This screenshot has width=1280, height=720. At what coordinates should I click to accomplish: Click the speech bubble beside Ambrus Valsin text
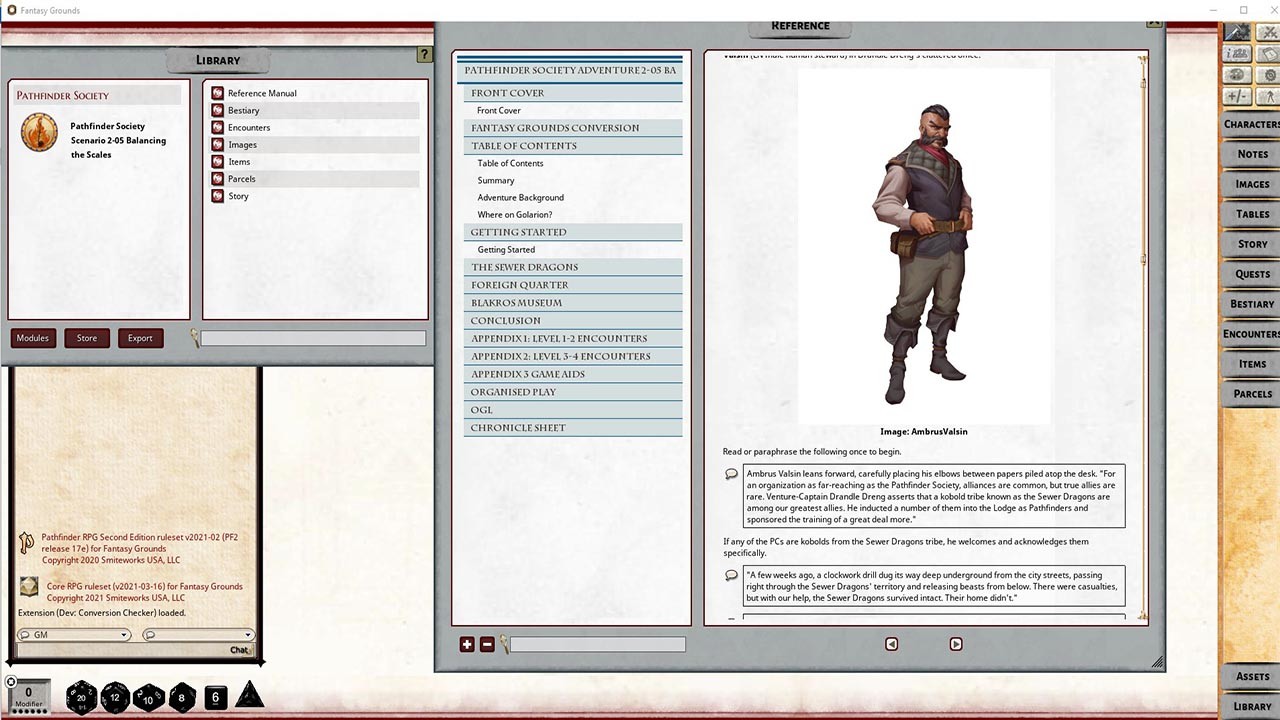(731, 474)
